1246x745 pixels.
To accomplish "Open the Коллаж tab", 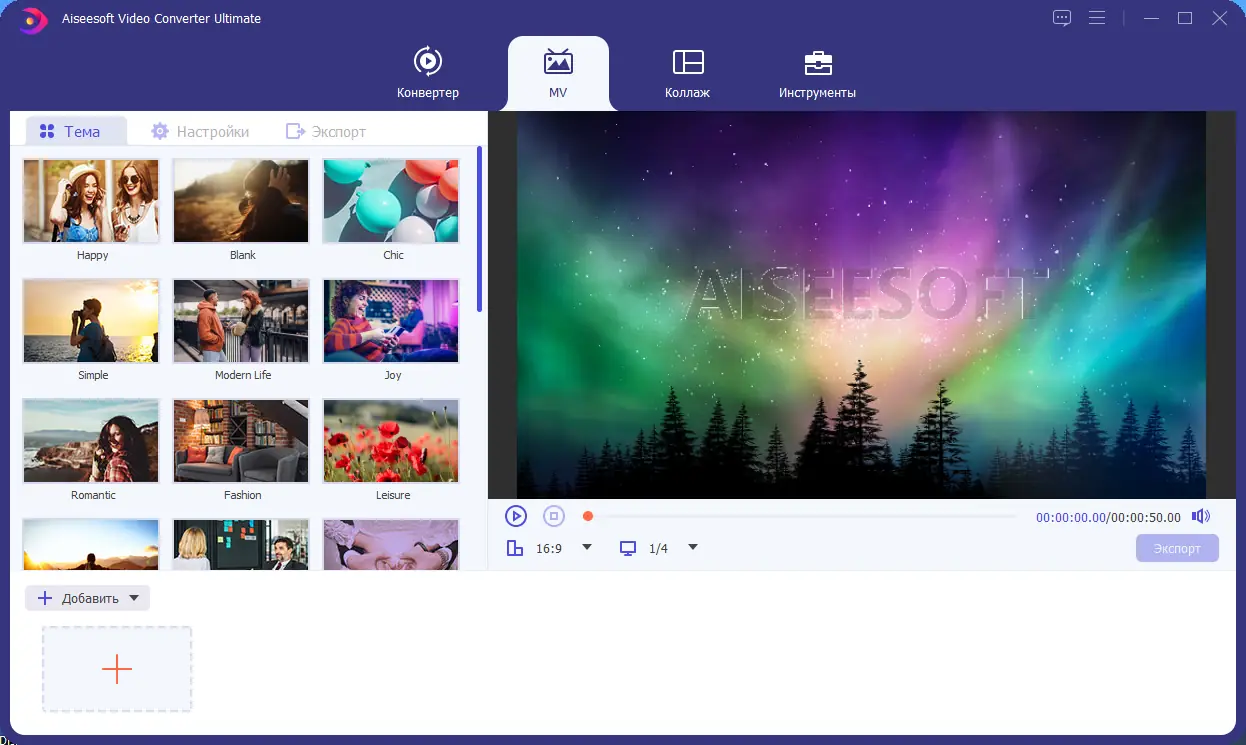I will 687,73.
